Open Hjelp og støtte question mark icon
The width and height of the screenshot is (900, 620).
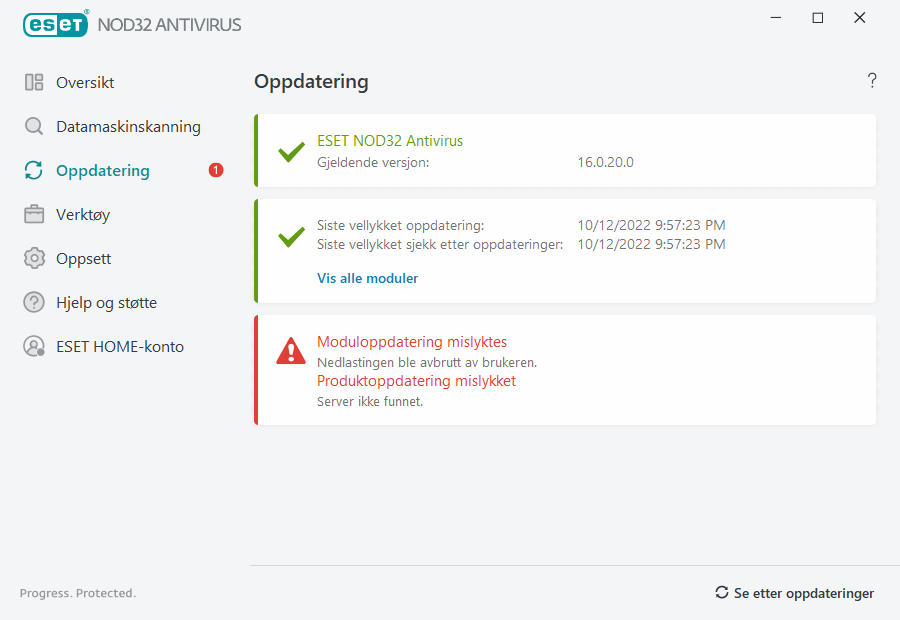[33, 302]
